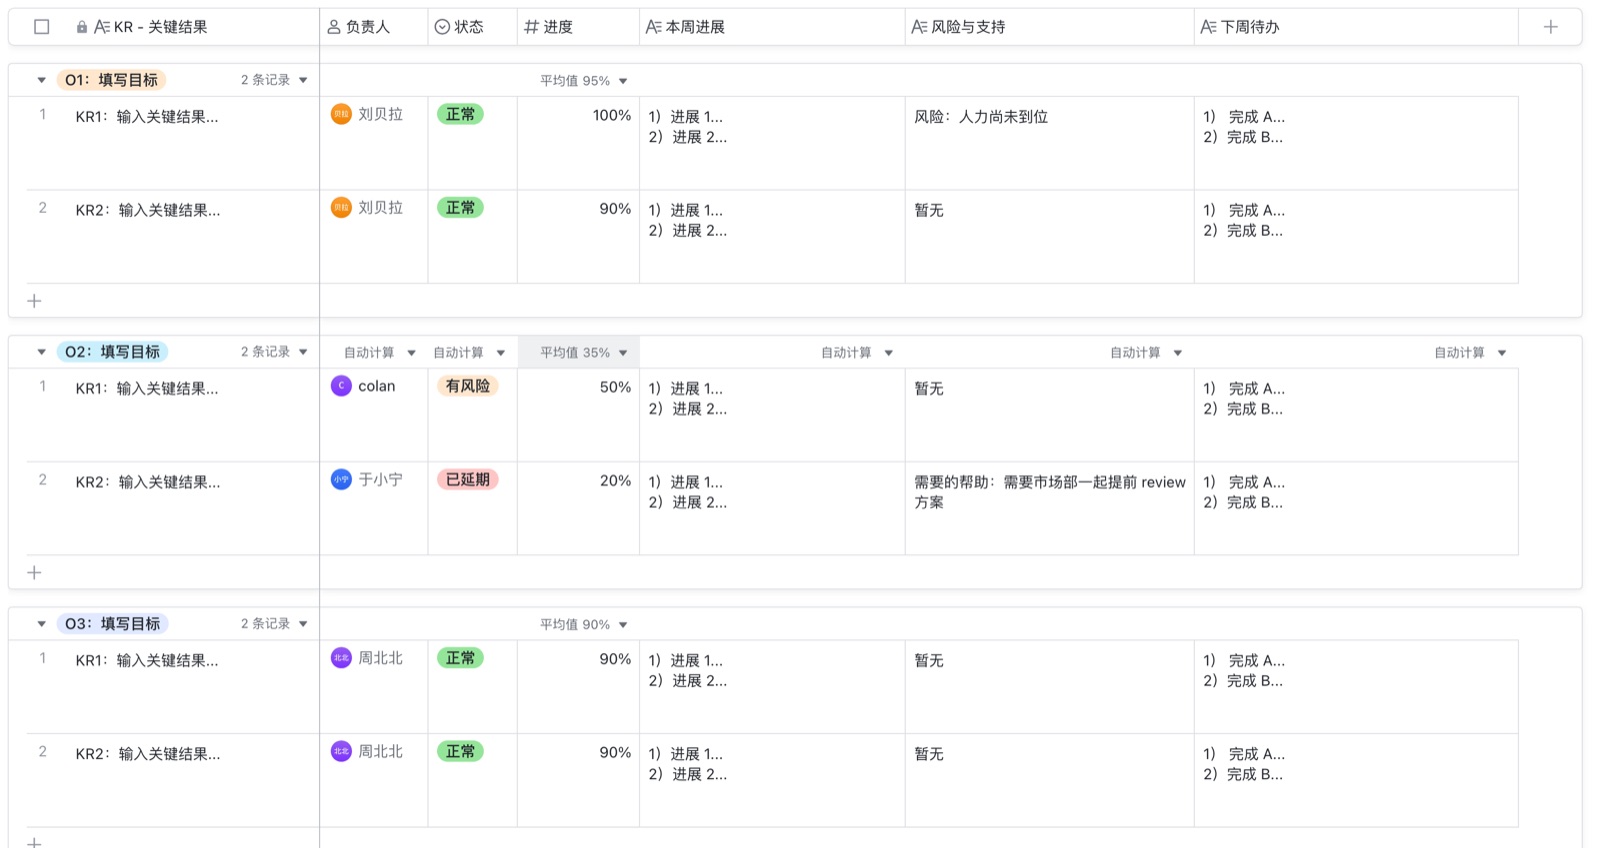Add a new record under group O1
The height and width of the screenshot is (848, 1600).
point(34,301)
